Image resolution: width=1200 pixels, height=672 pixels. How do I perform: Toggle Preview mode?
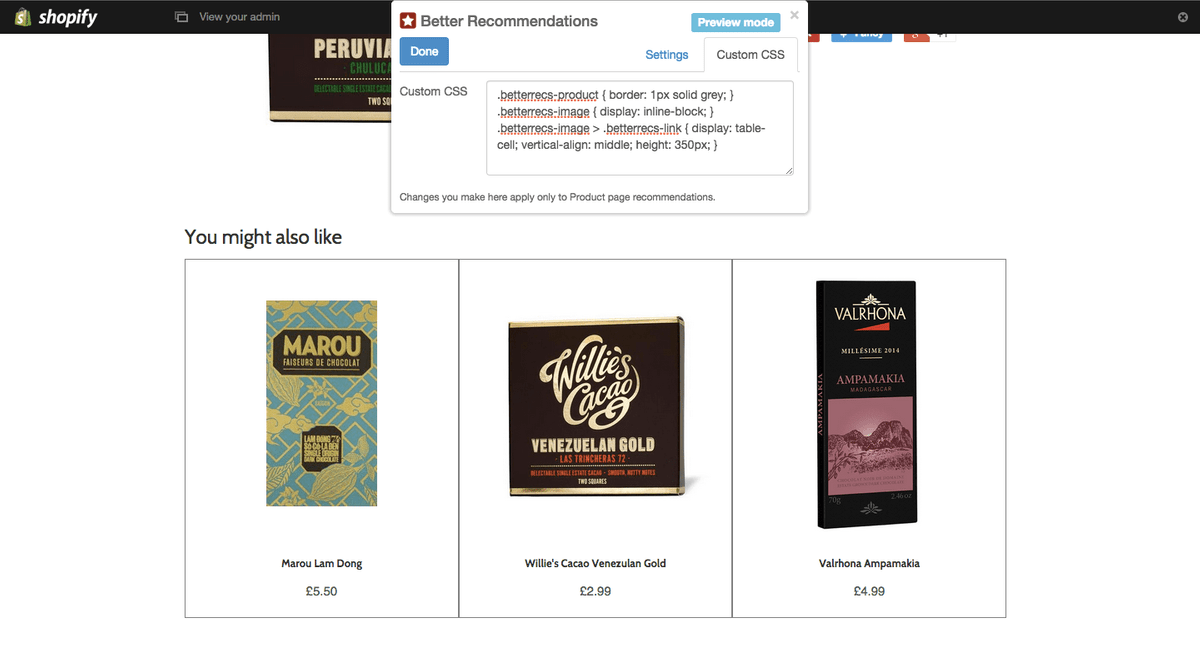tap(735, 22)
